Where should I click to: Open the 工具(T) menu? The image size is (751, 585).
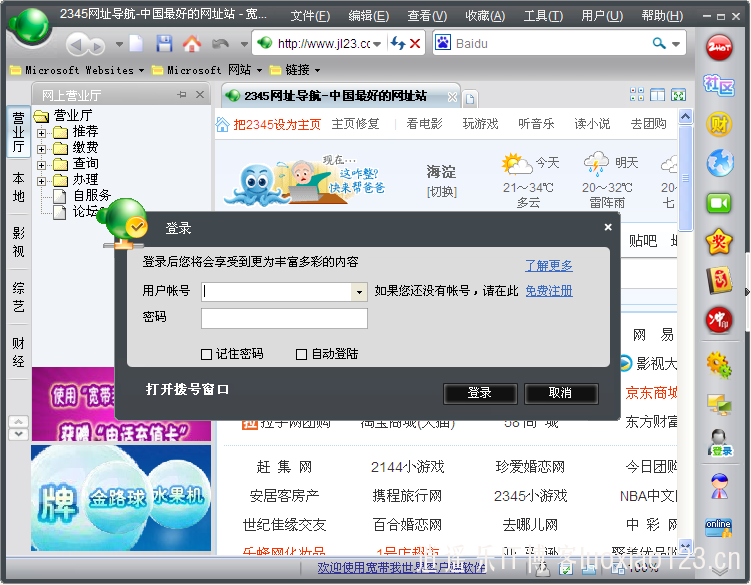tap(543, 16)
